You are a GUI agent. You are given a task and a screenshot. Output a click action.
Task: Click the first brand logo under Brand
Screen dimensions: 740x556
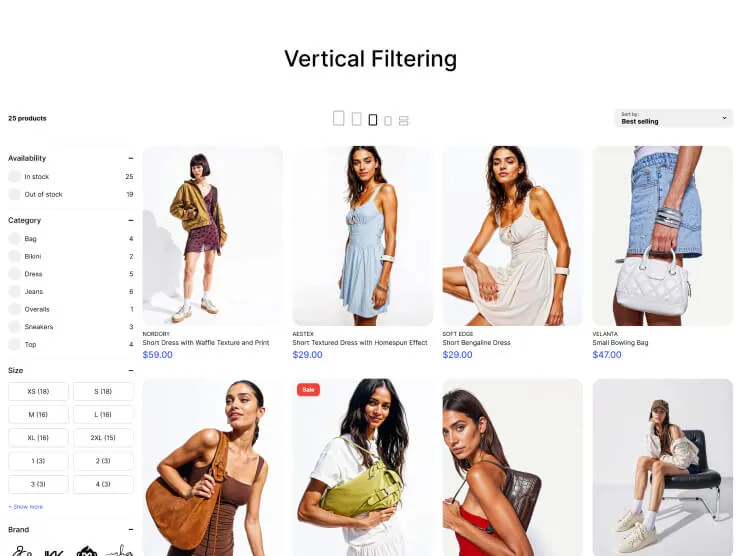tap(22, 550)
